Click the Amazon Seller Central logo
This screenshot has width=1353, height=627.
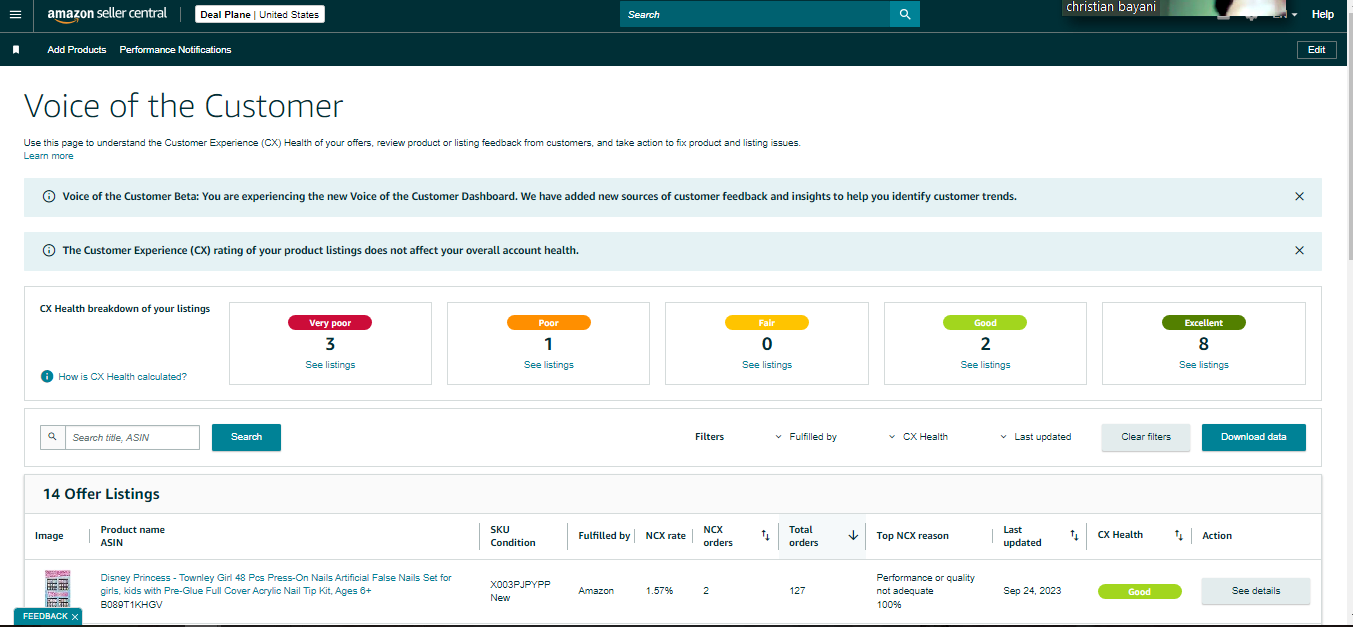click(x=108, y=15)
